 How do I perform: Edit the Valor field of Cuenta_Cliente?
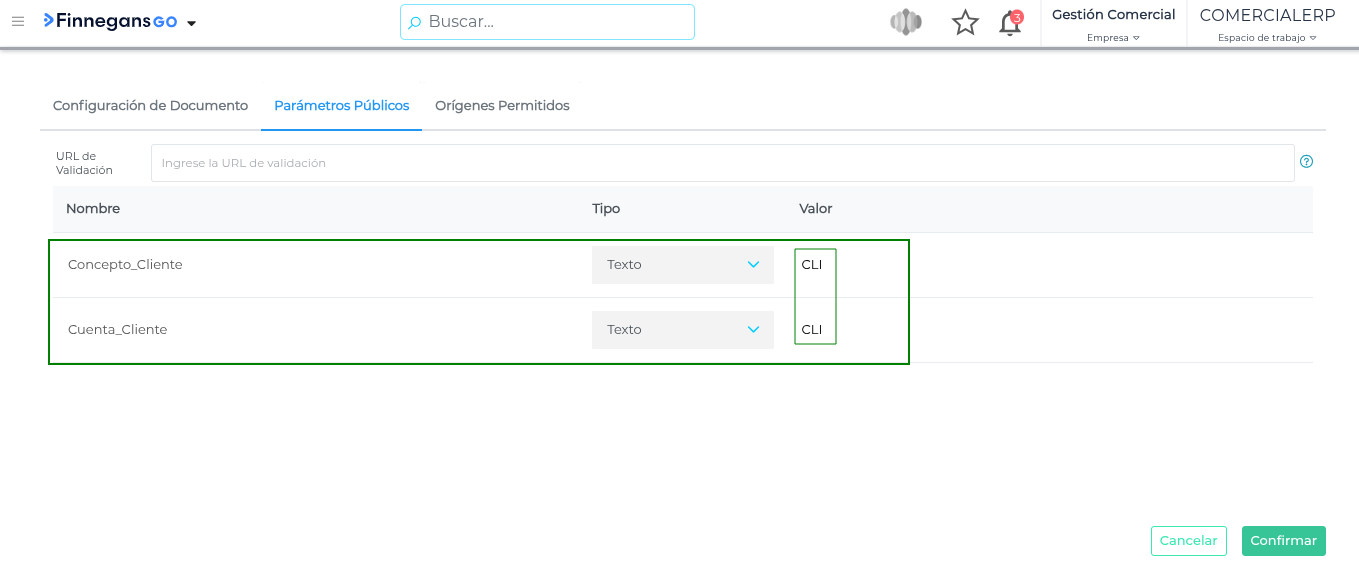pyautogui.click(x=814, y=330)
